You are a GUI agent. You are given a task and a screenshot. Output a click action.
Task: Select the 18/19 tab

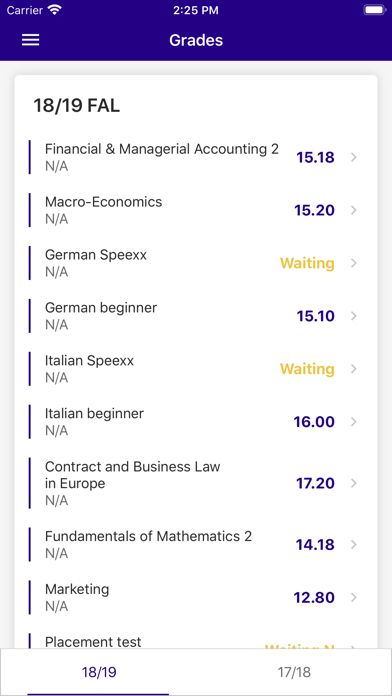(99, 672)
